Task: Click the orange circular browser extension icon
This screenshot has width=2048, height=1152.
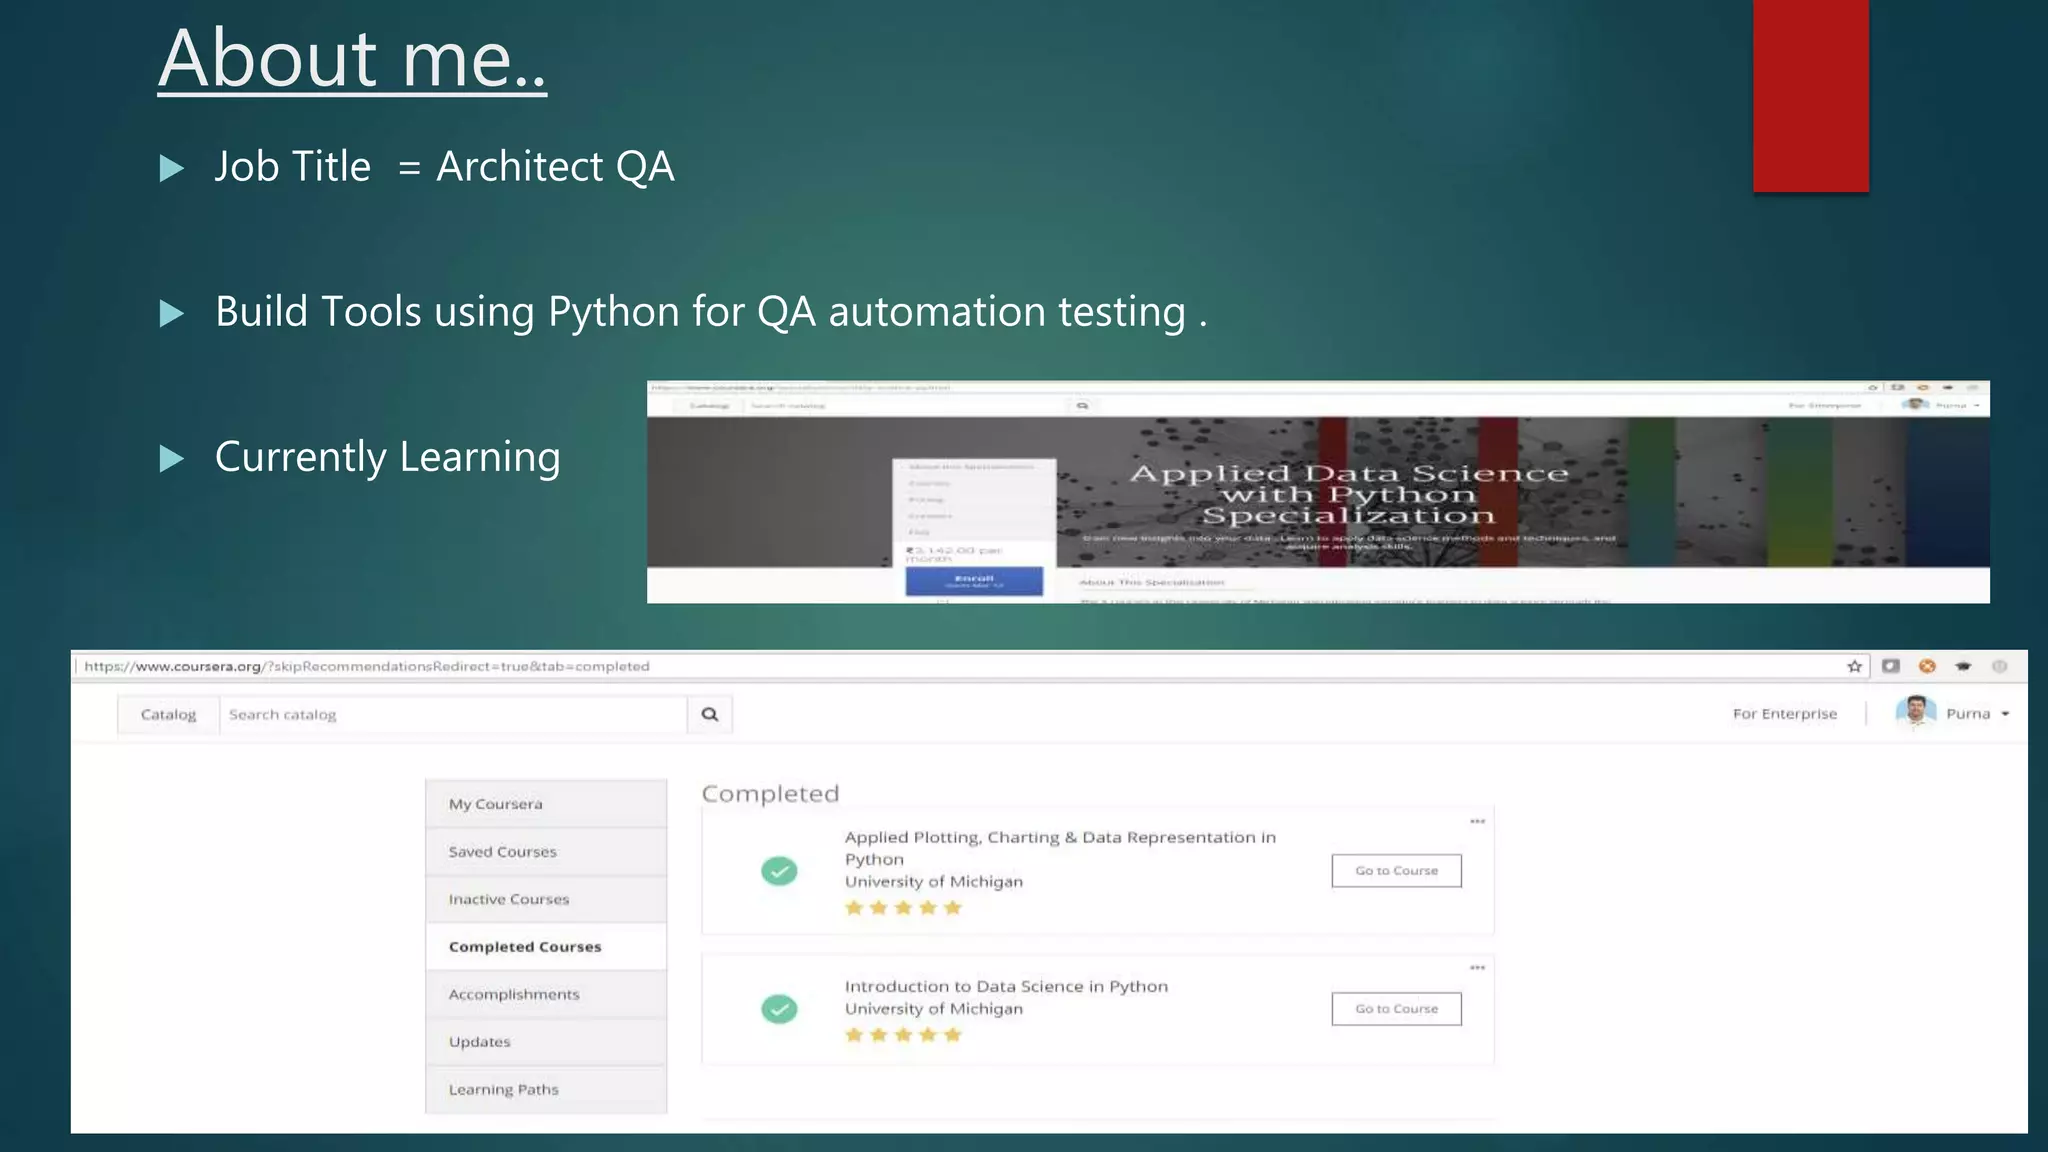Action: (1927, 666)
